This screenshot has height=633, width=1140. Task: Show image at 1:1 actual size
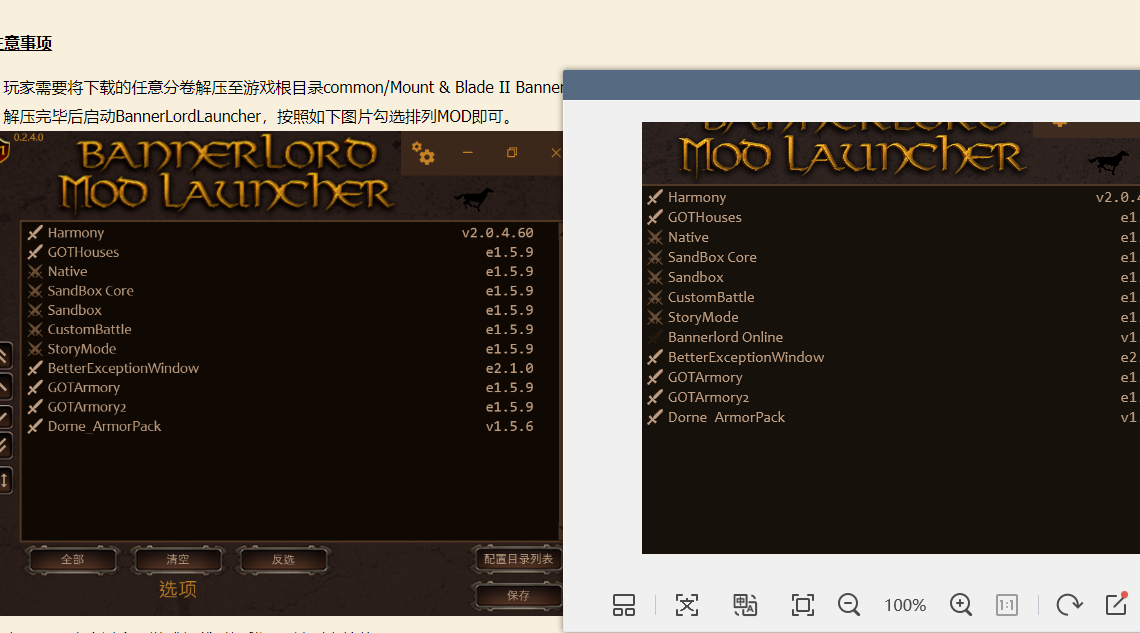1006,605
